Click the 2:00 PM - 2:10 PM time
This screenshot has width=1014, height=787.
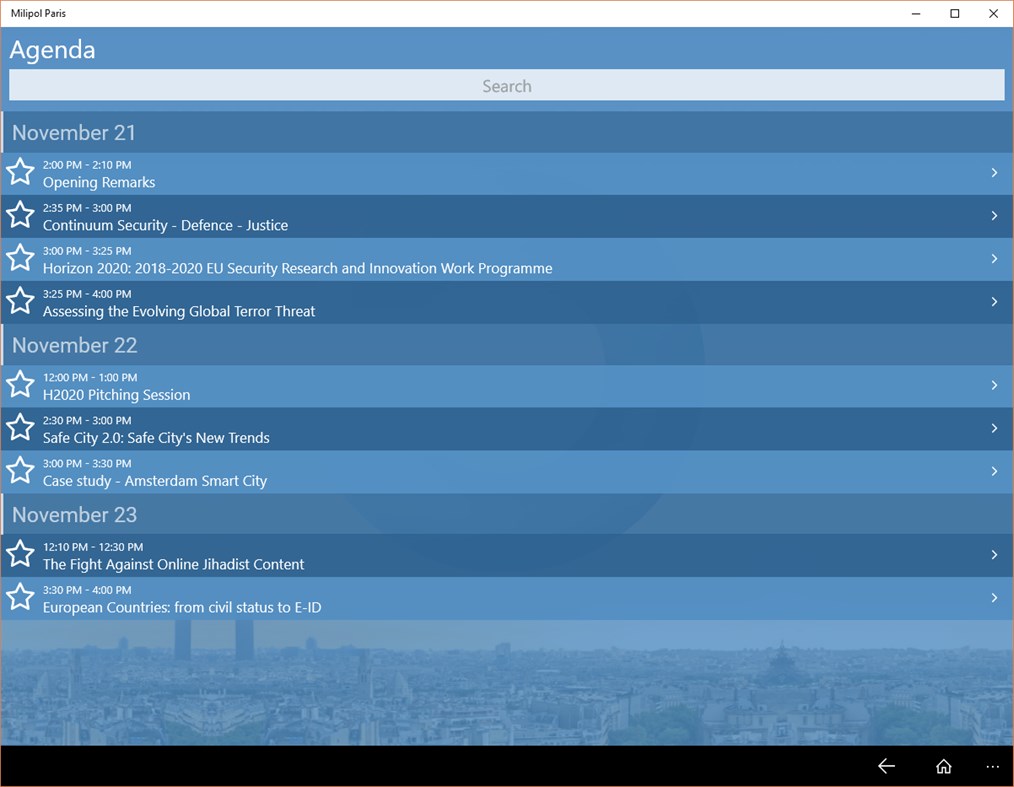pyautogui.click(x=87, y=165)
